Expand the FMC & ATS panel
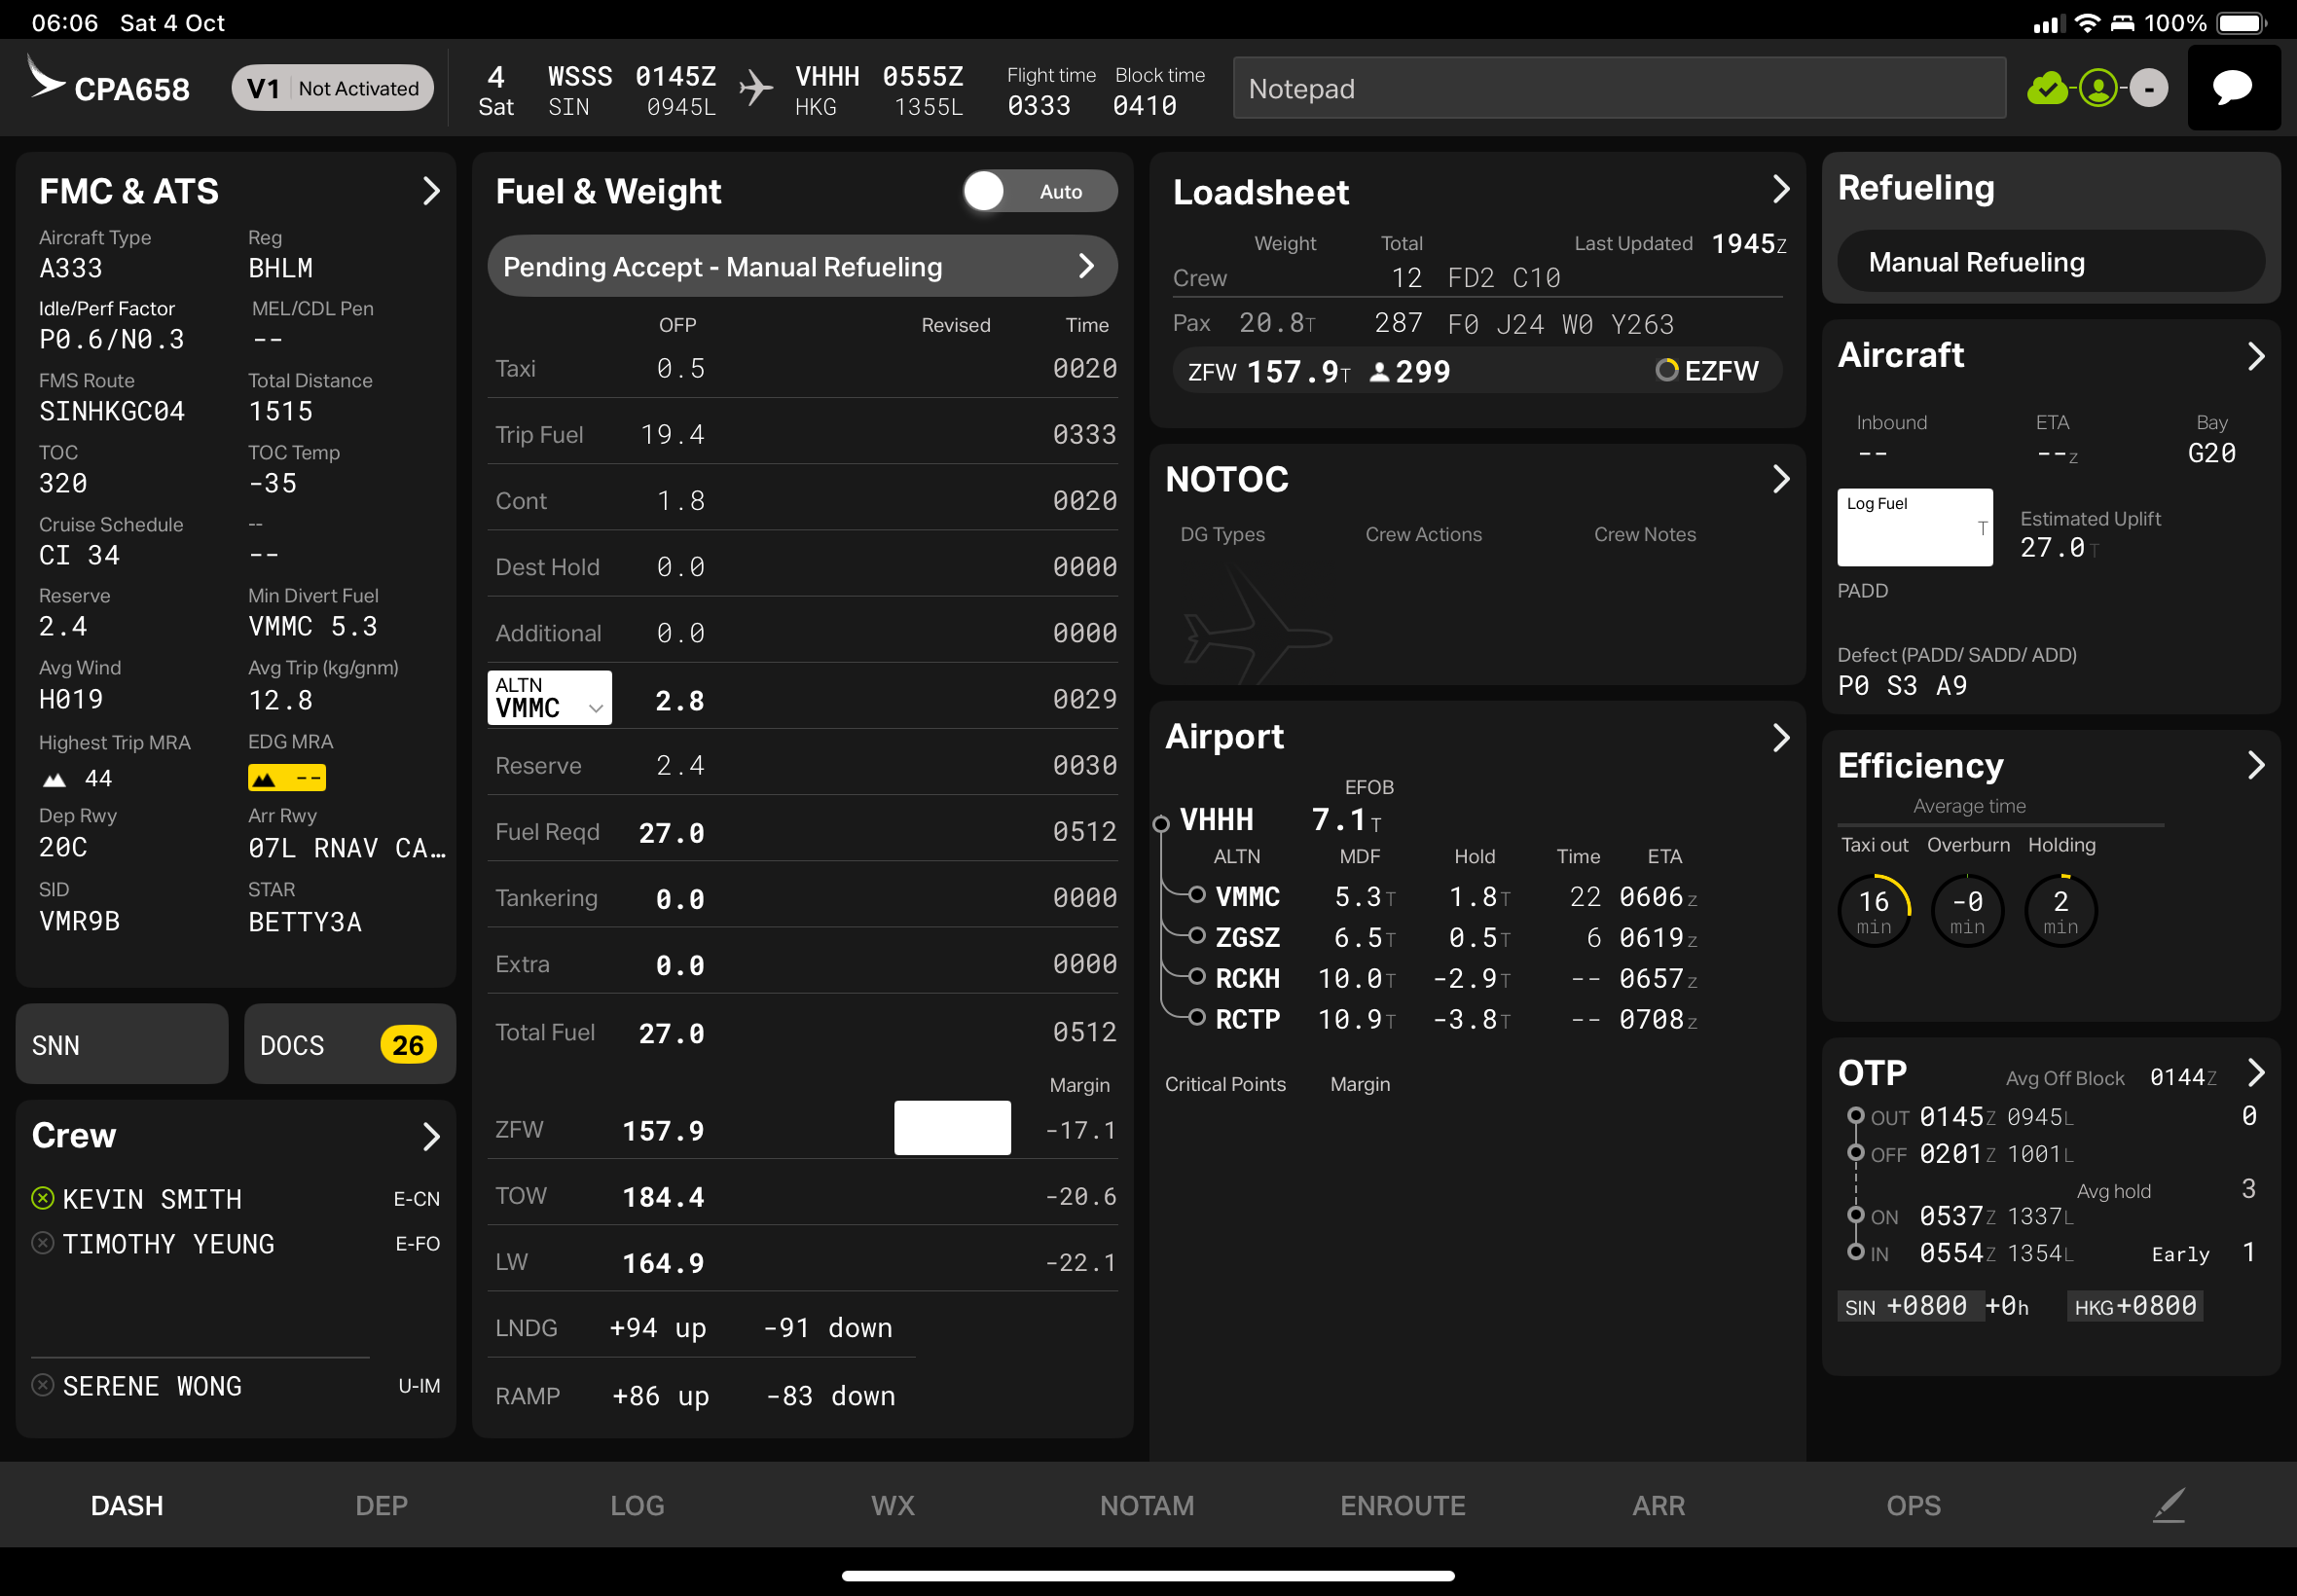Viewport: 2297px width, 1596px height. point(431,190)
